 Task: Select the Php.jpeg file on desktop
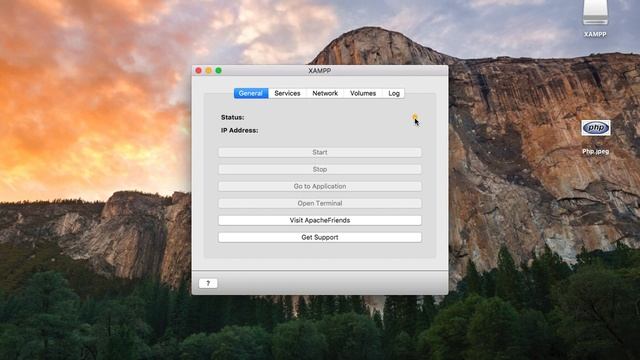[596, 128]
